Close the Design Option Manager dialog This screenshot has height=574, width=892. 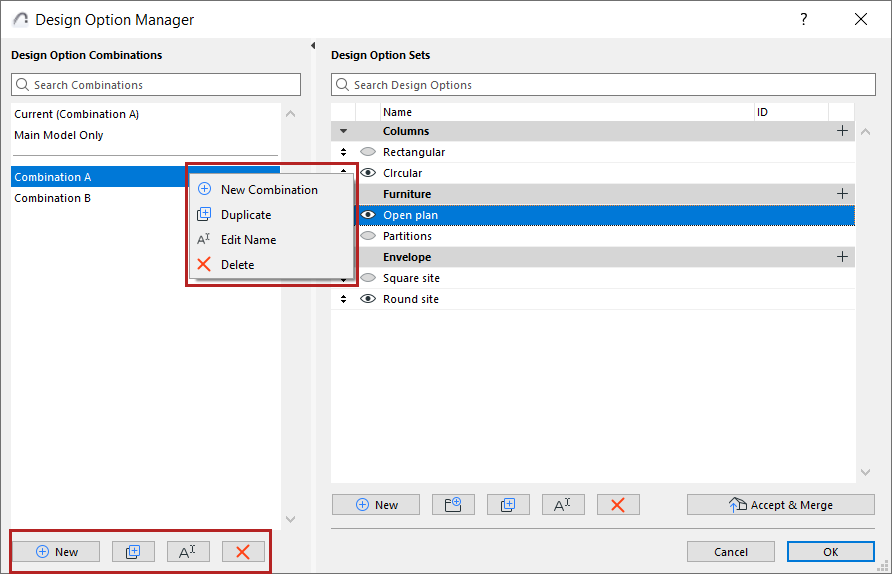[861, 19]
